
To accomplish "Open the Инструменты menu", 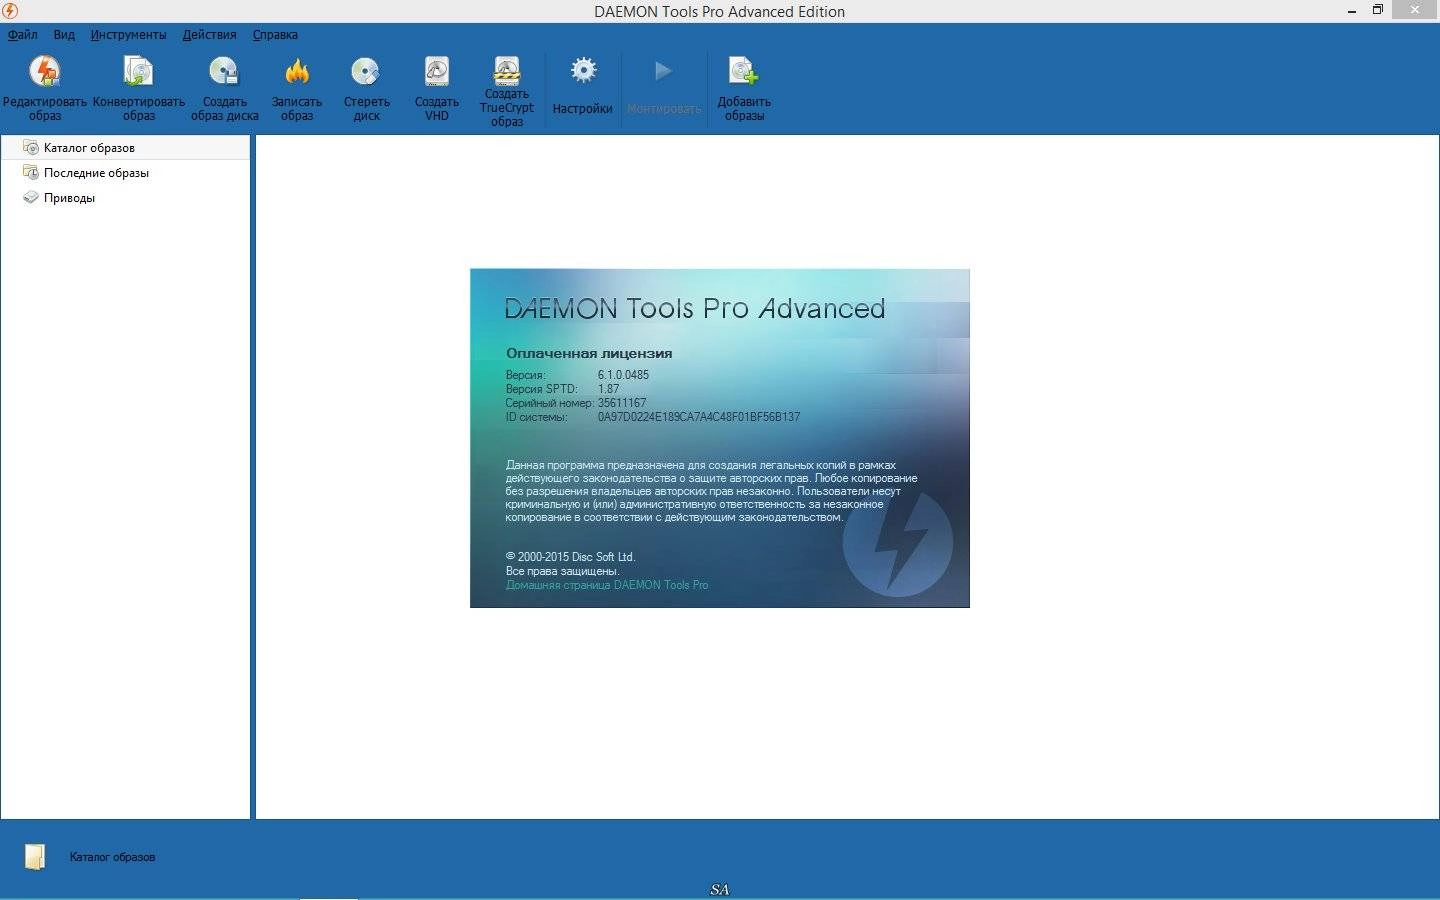I will click(128, 34).
